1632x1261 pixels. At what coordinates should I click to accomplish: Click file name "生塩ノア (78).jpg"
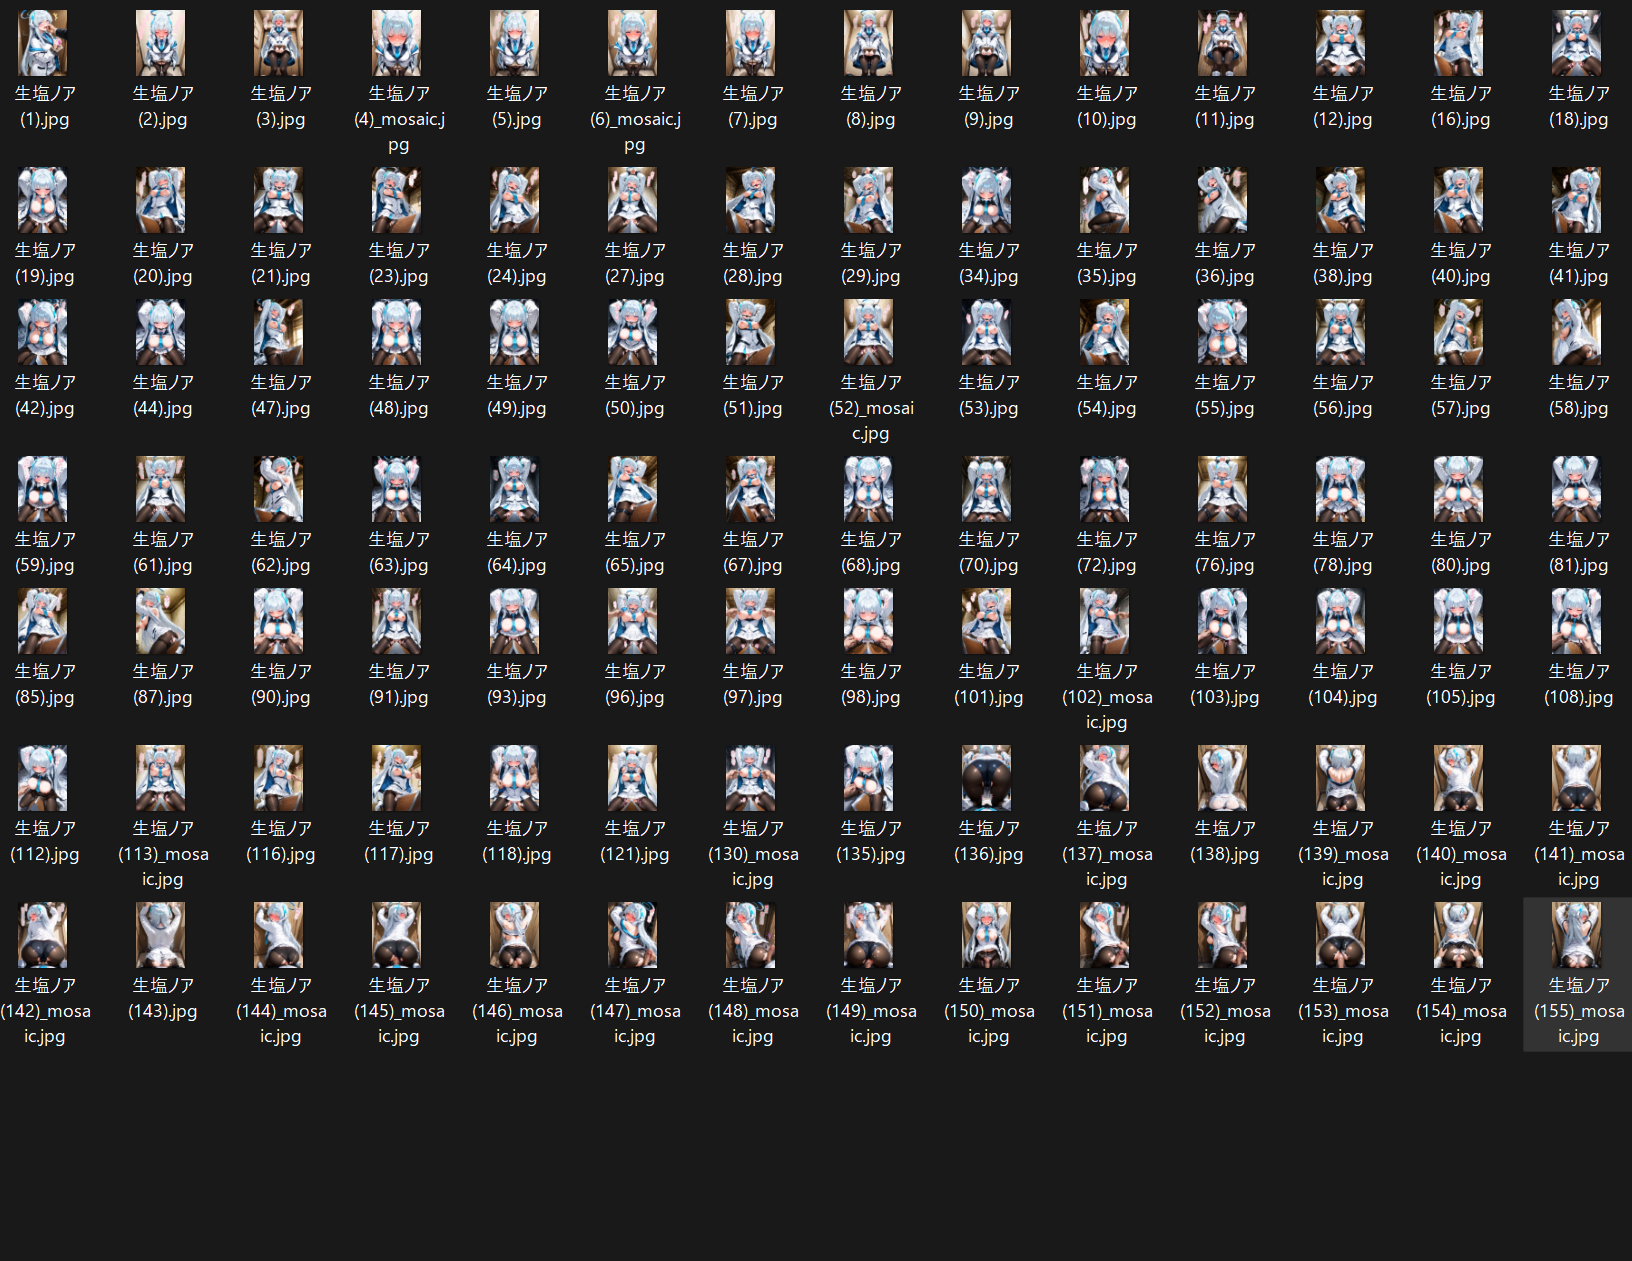(x=1342, y=552)
